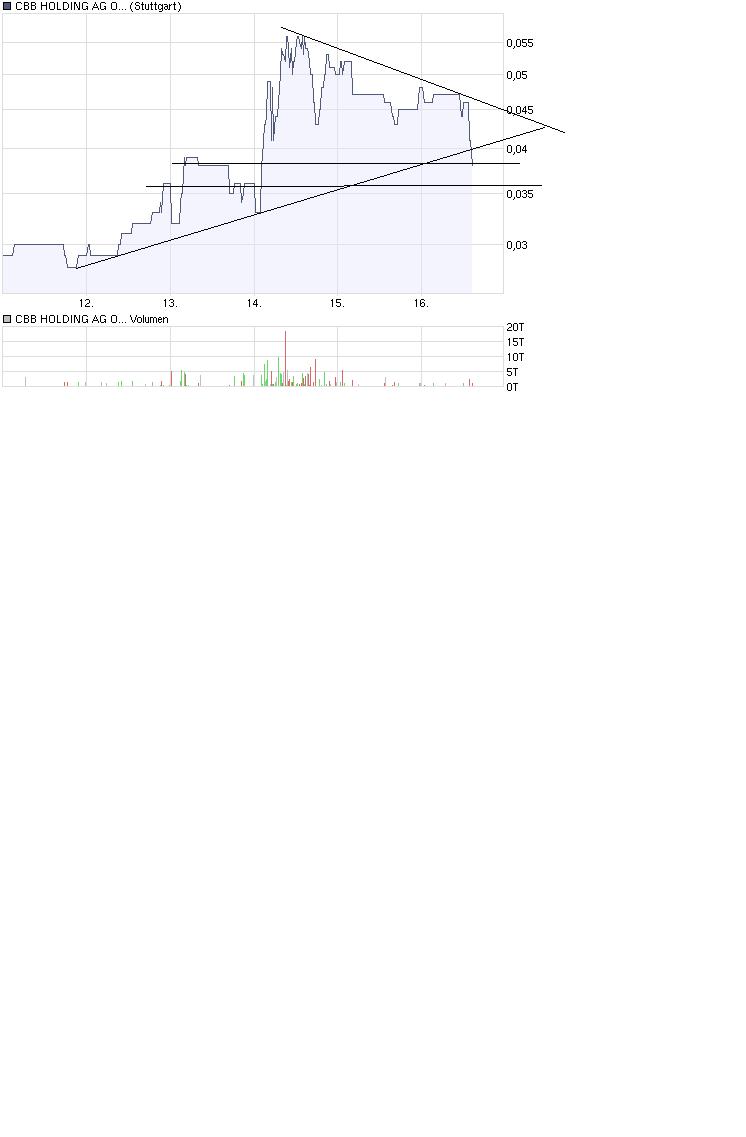
Task: Click the 20T volume axis label
Action: [x=515, y=327]
